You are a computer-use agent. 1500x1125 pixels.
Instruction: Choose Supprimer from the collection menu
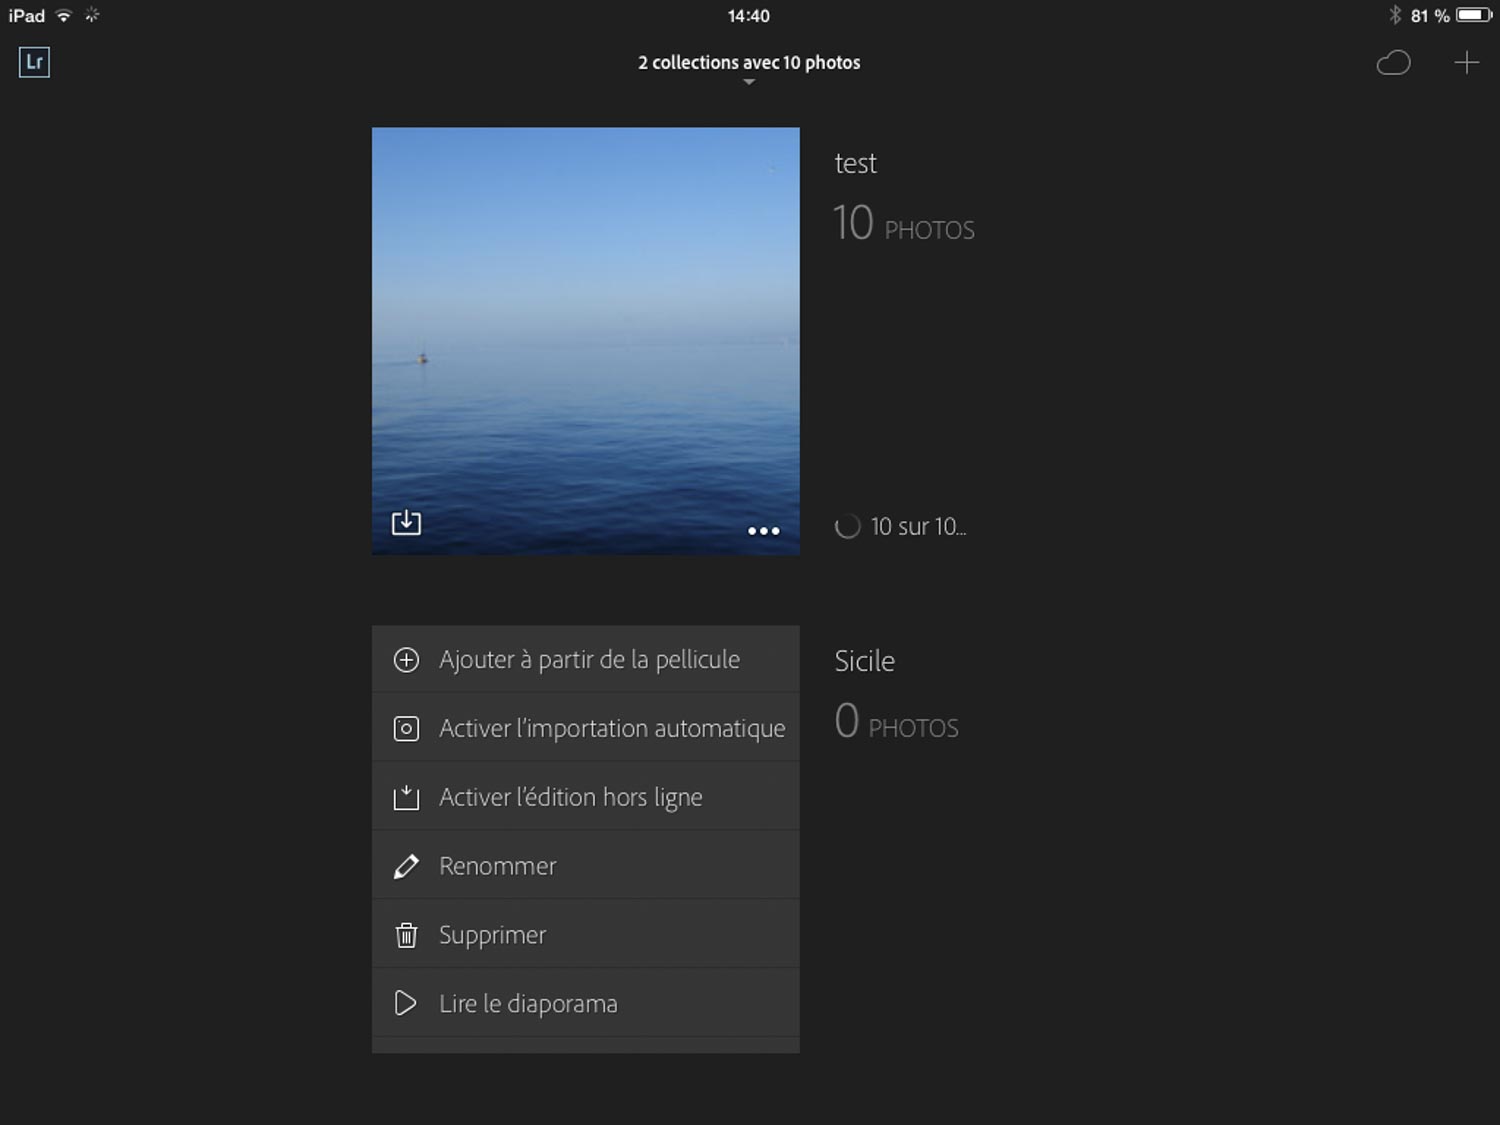coord(586,935)
